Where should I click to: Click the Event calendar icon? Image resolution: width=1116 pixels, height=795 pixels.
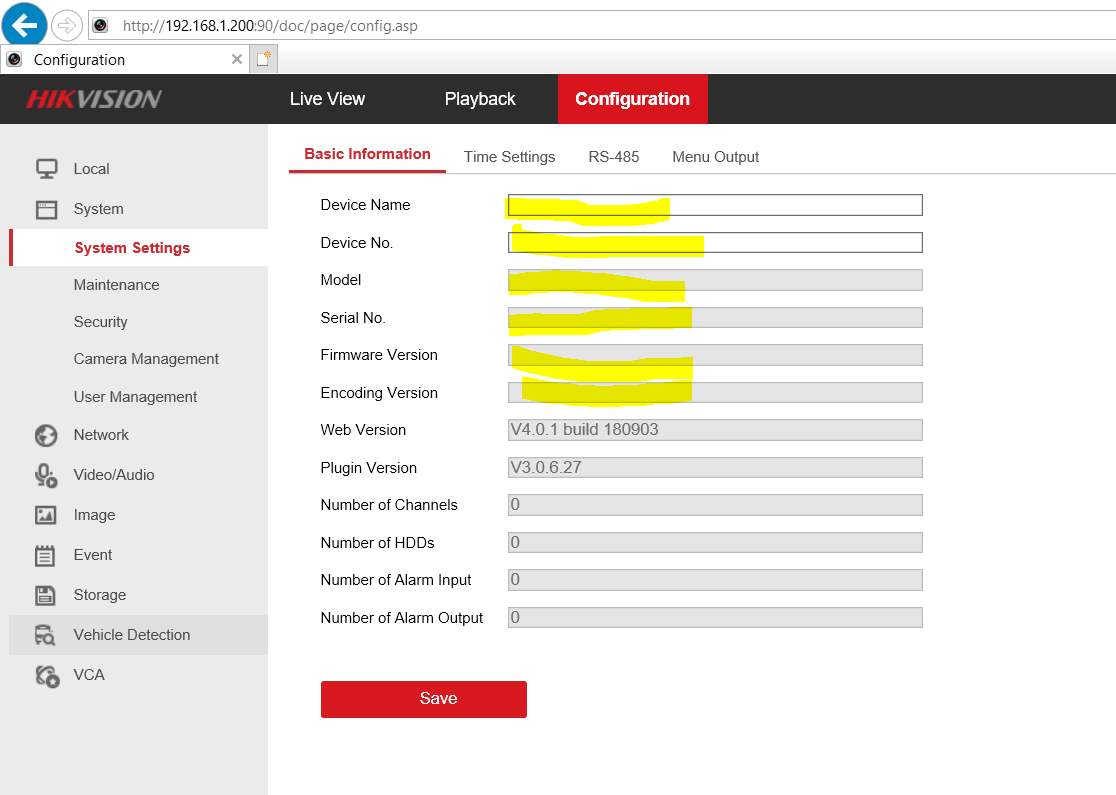click(x=46, y=555)
